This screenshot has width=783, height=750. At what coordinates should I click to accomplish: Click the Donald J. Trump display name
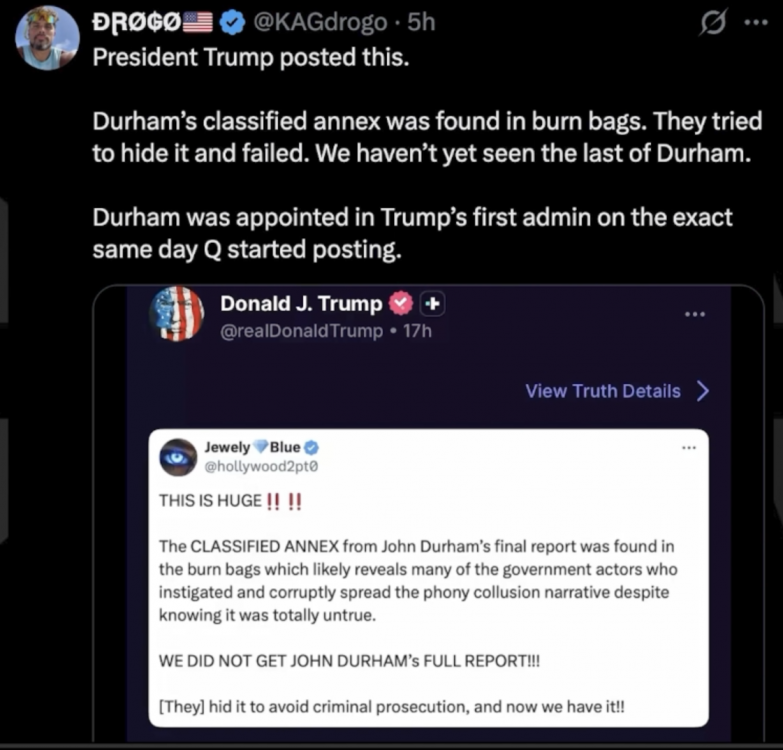coord(301,302)
